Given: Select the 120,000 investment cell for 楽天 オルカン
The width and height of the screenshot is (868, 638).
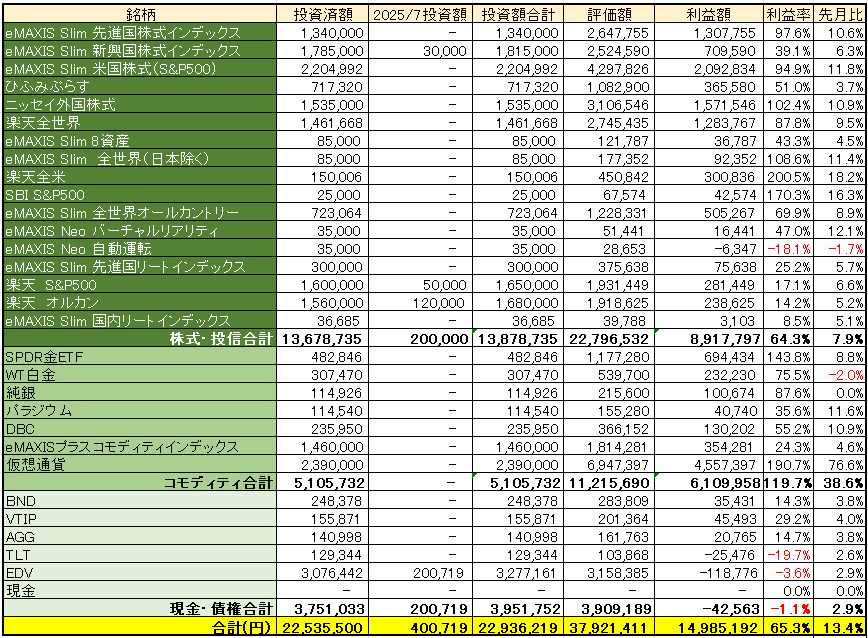Looking at the screenshot, I should tap(420, 303).
